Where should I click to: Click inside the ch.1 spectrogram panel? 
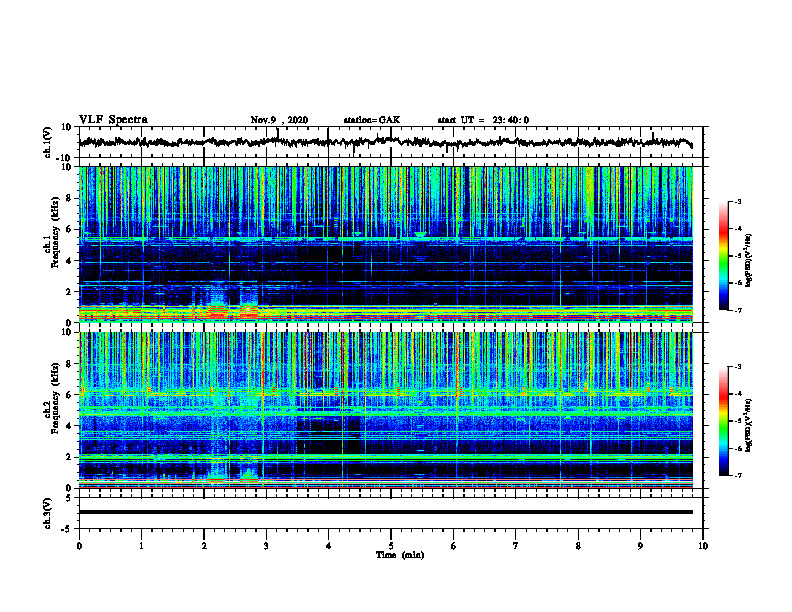(386, 244)
